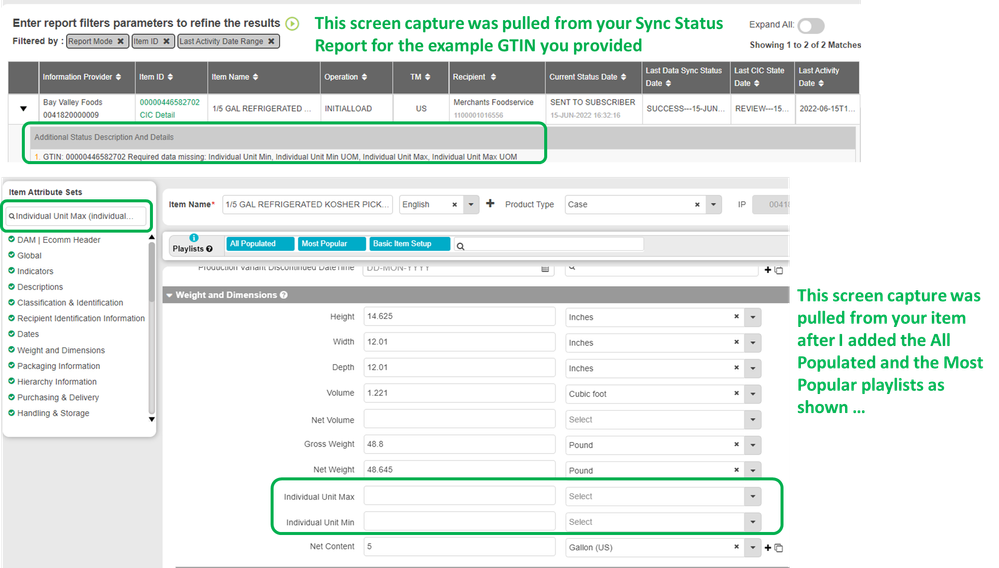This screenshot has width=999, height=568.
Task: Select Recipient Identification Information attribute set
Action: click(x=81, y=318)
